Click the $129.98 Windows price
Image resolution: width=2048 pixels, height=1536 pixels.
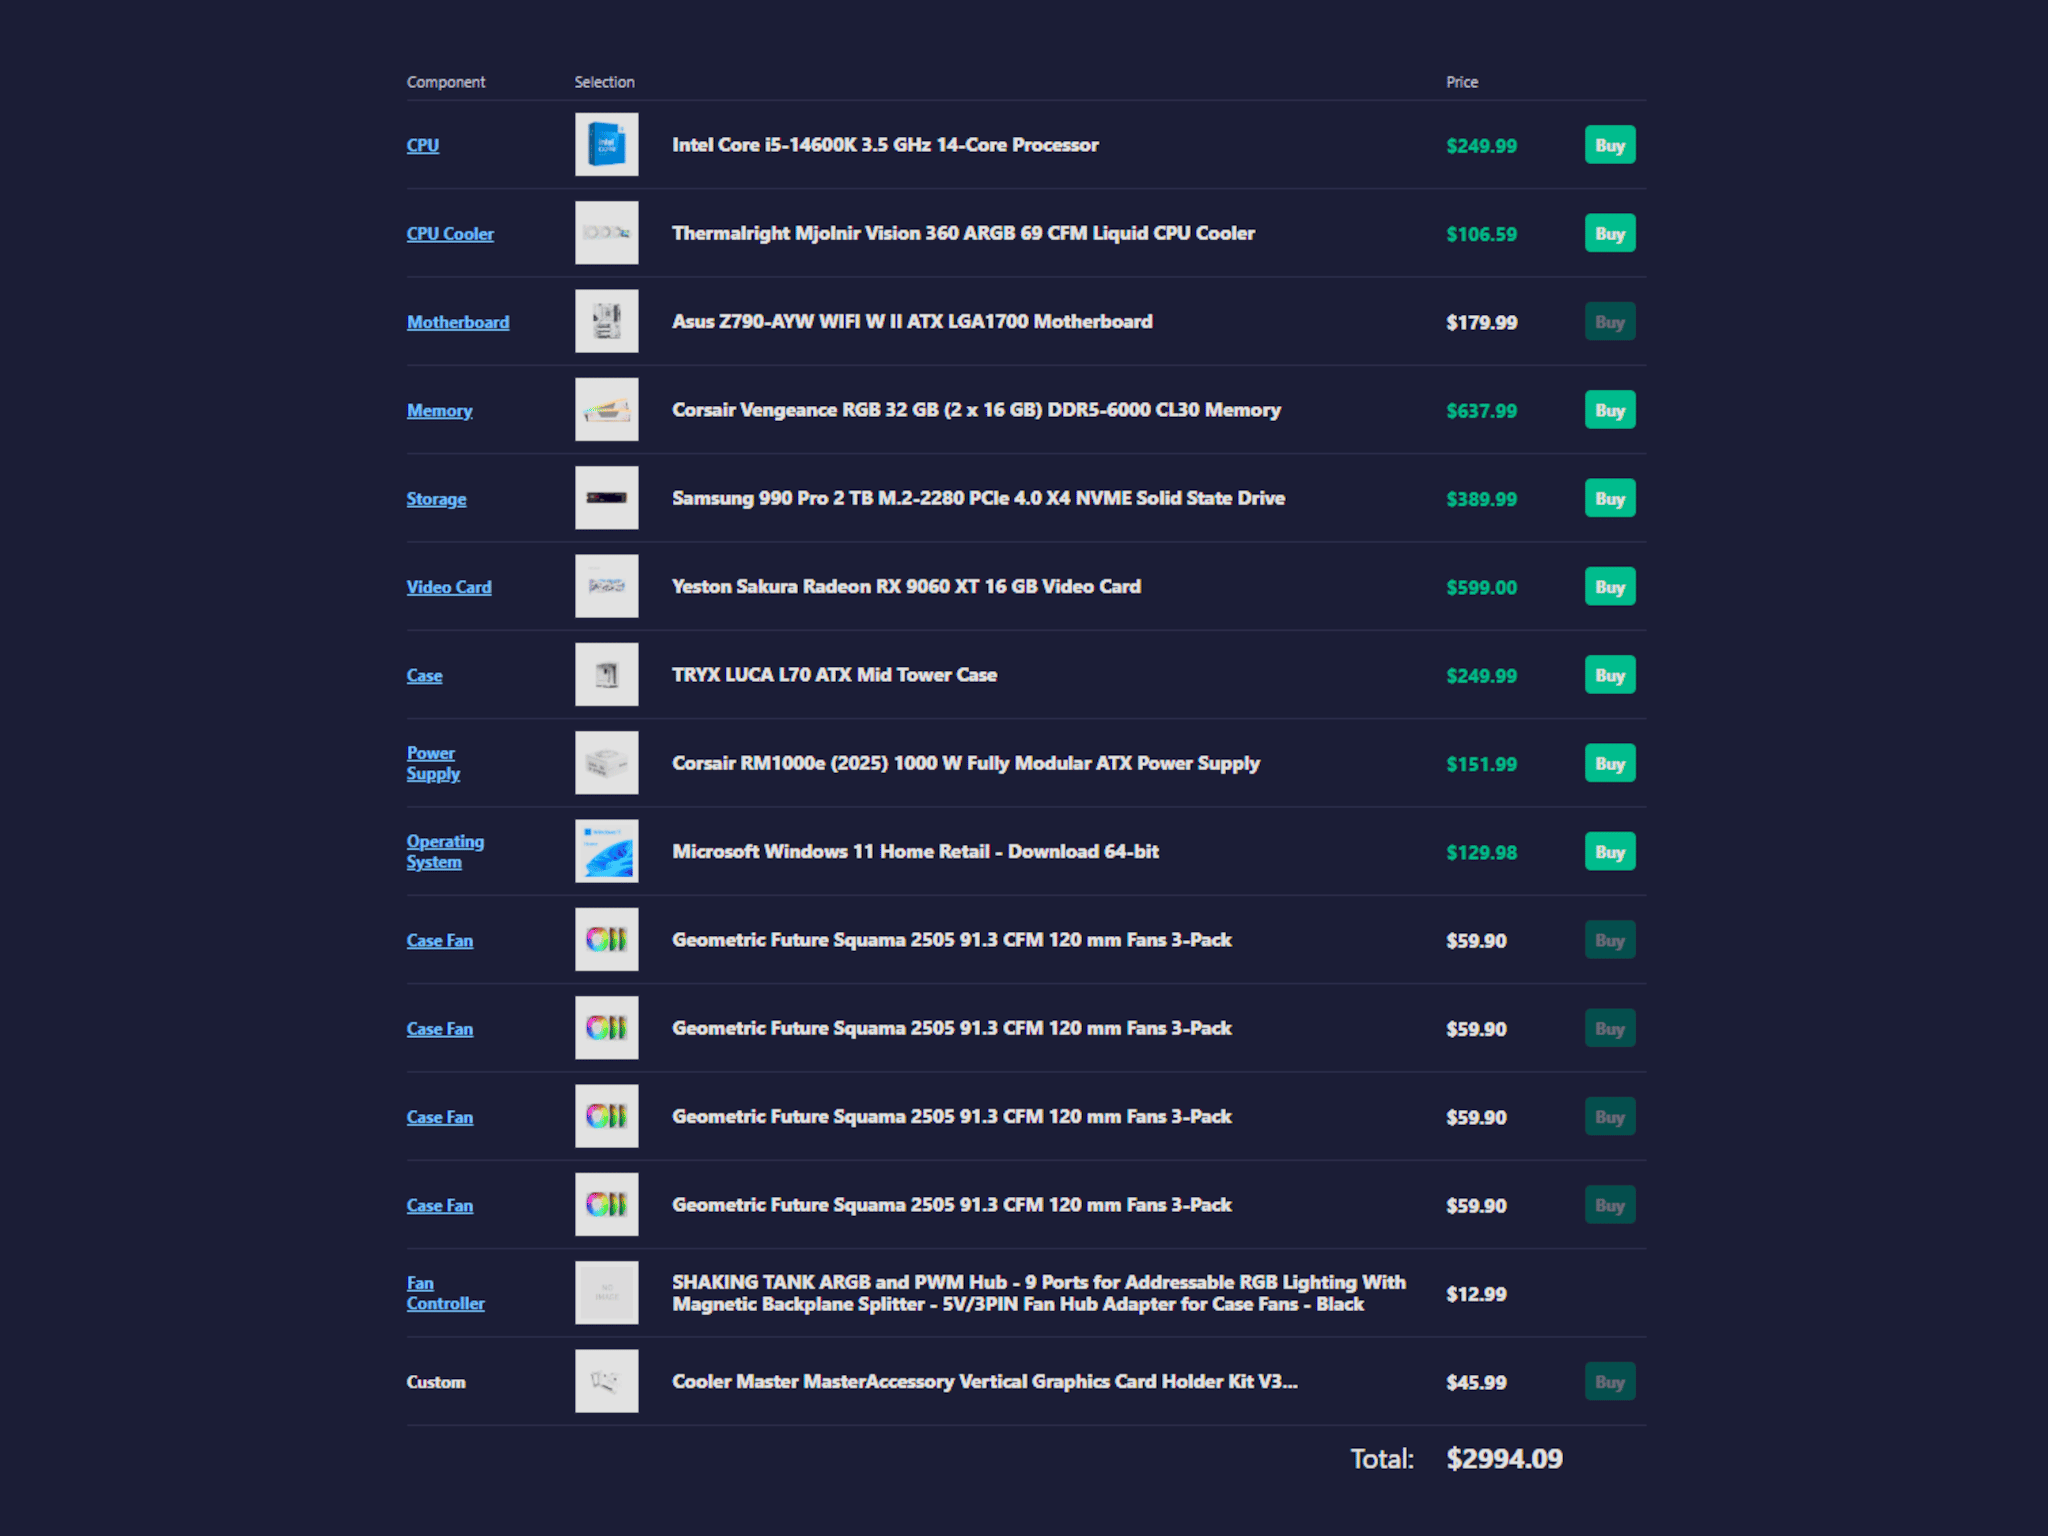pos(1481,852)
